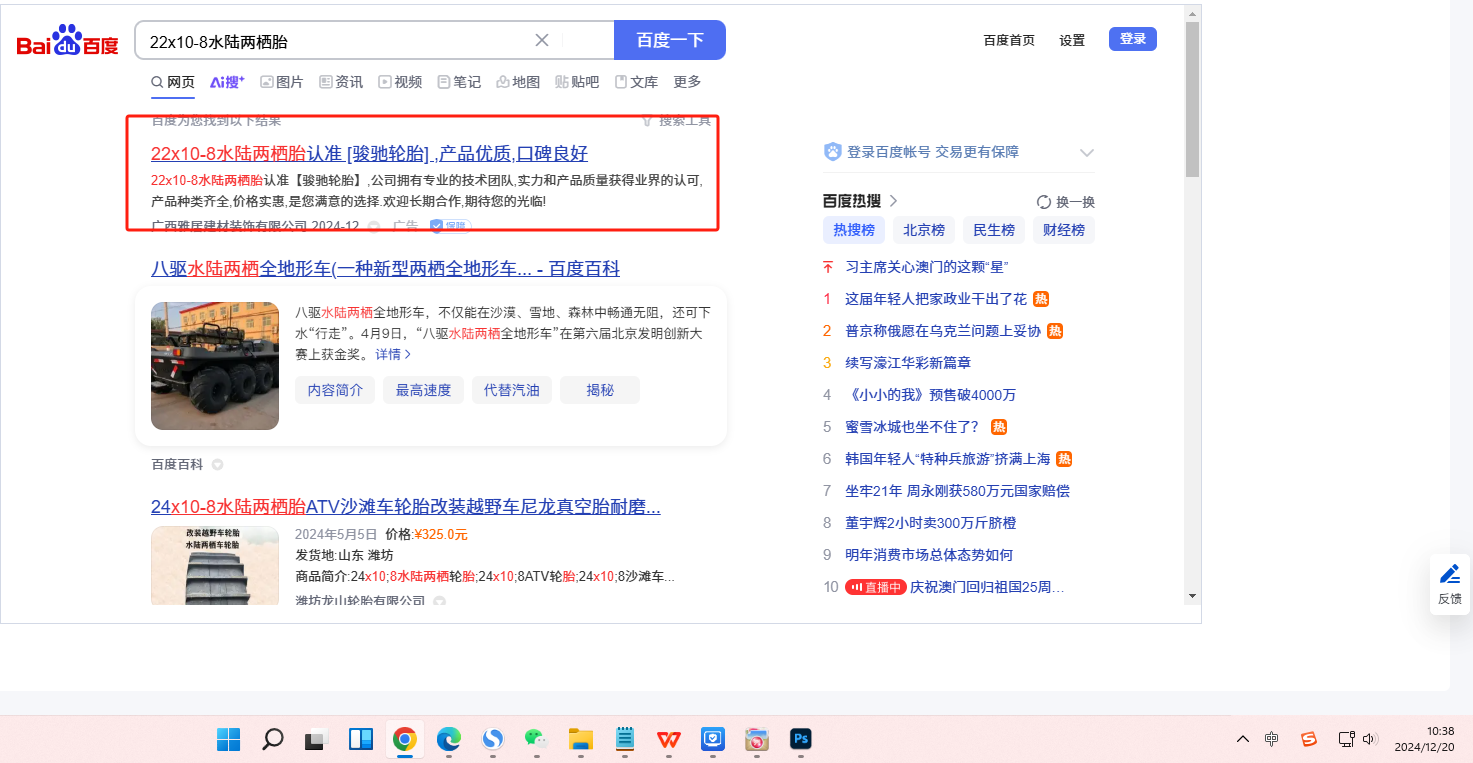Expand the dropdown arrow beside 百度百科 source

point(217,465)
